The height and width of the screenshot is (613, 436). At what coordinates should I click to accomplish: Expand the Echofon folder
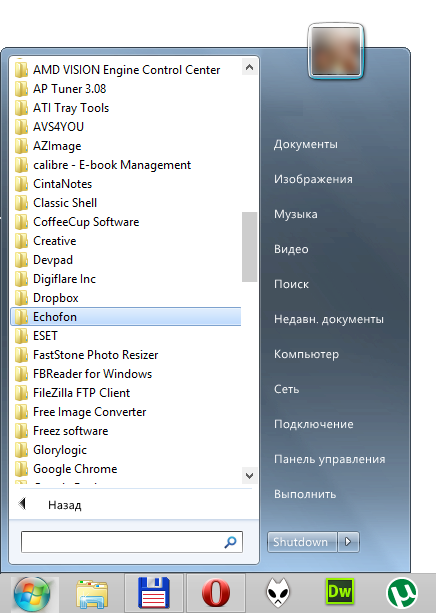click(126, 317)
